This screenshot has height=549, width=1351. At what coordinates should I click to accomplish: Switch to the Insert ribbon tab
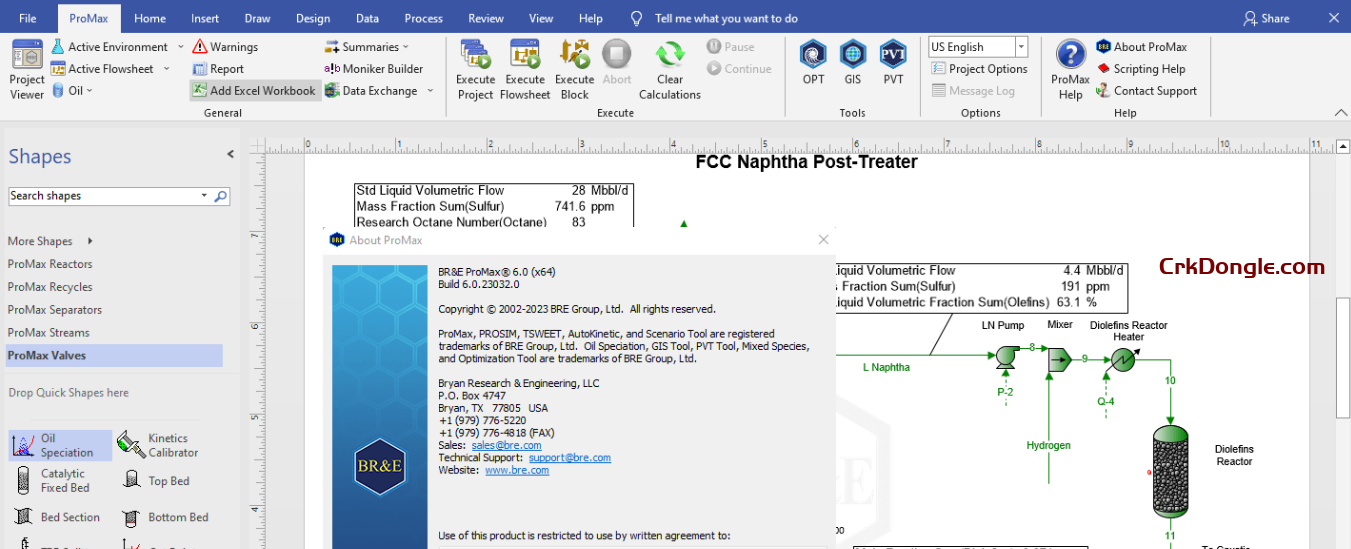click(x=205, y=18)
